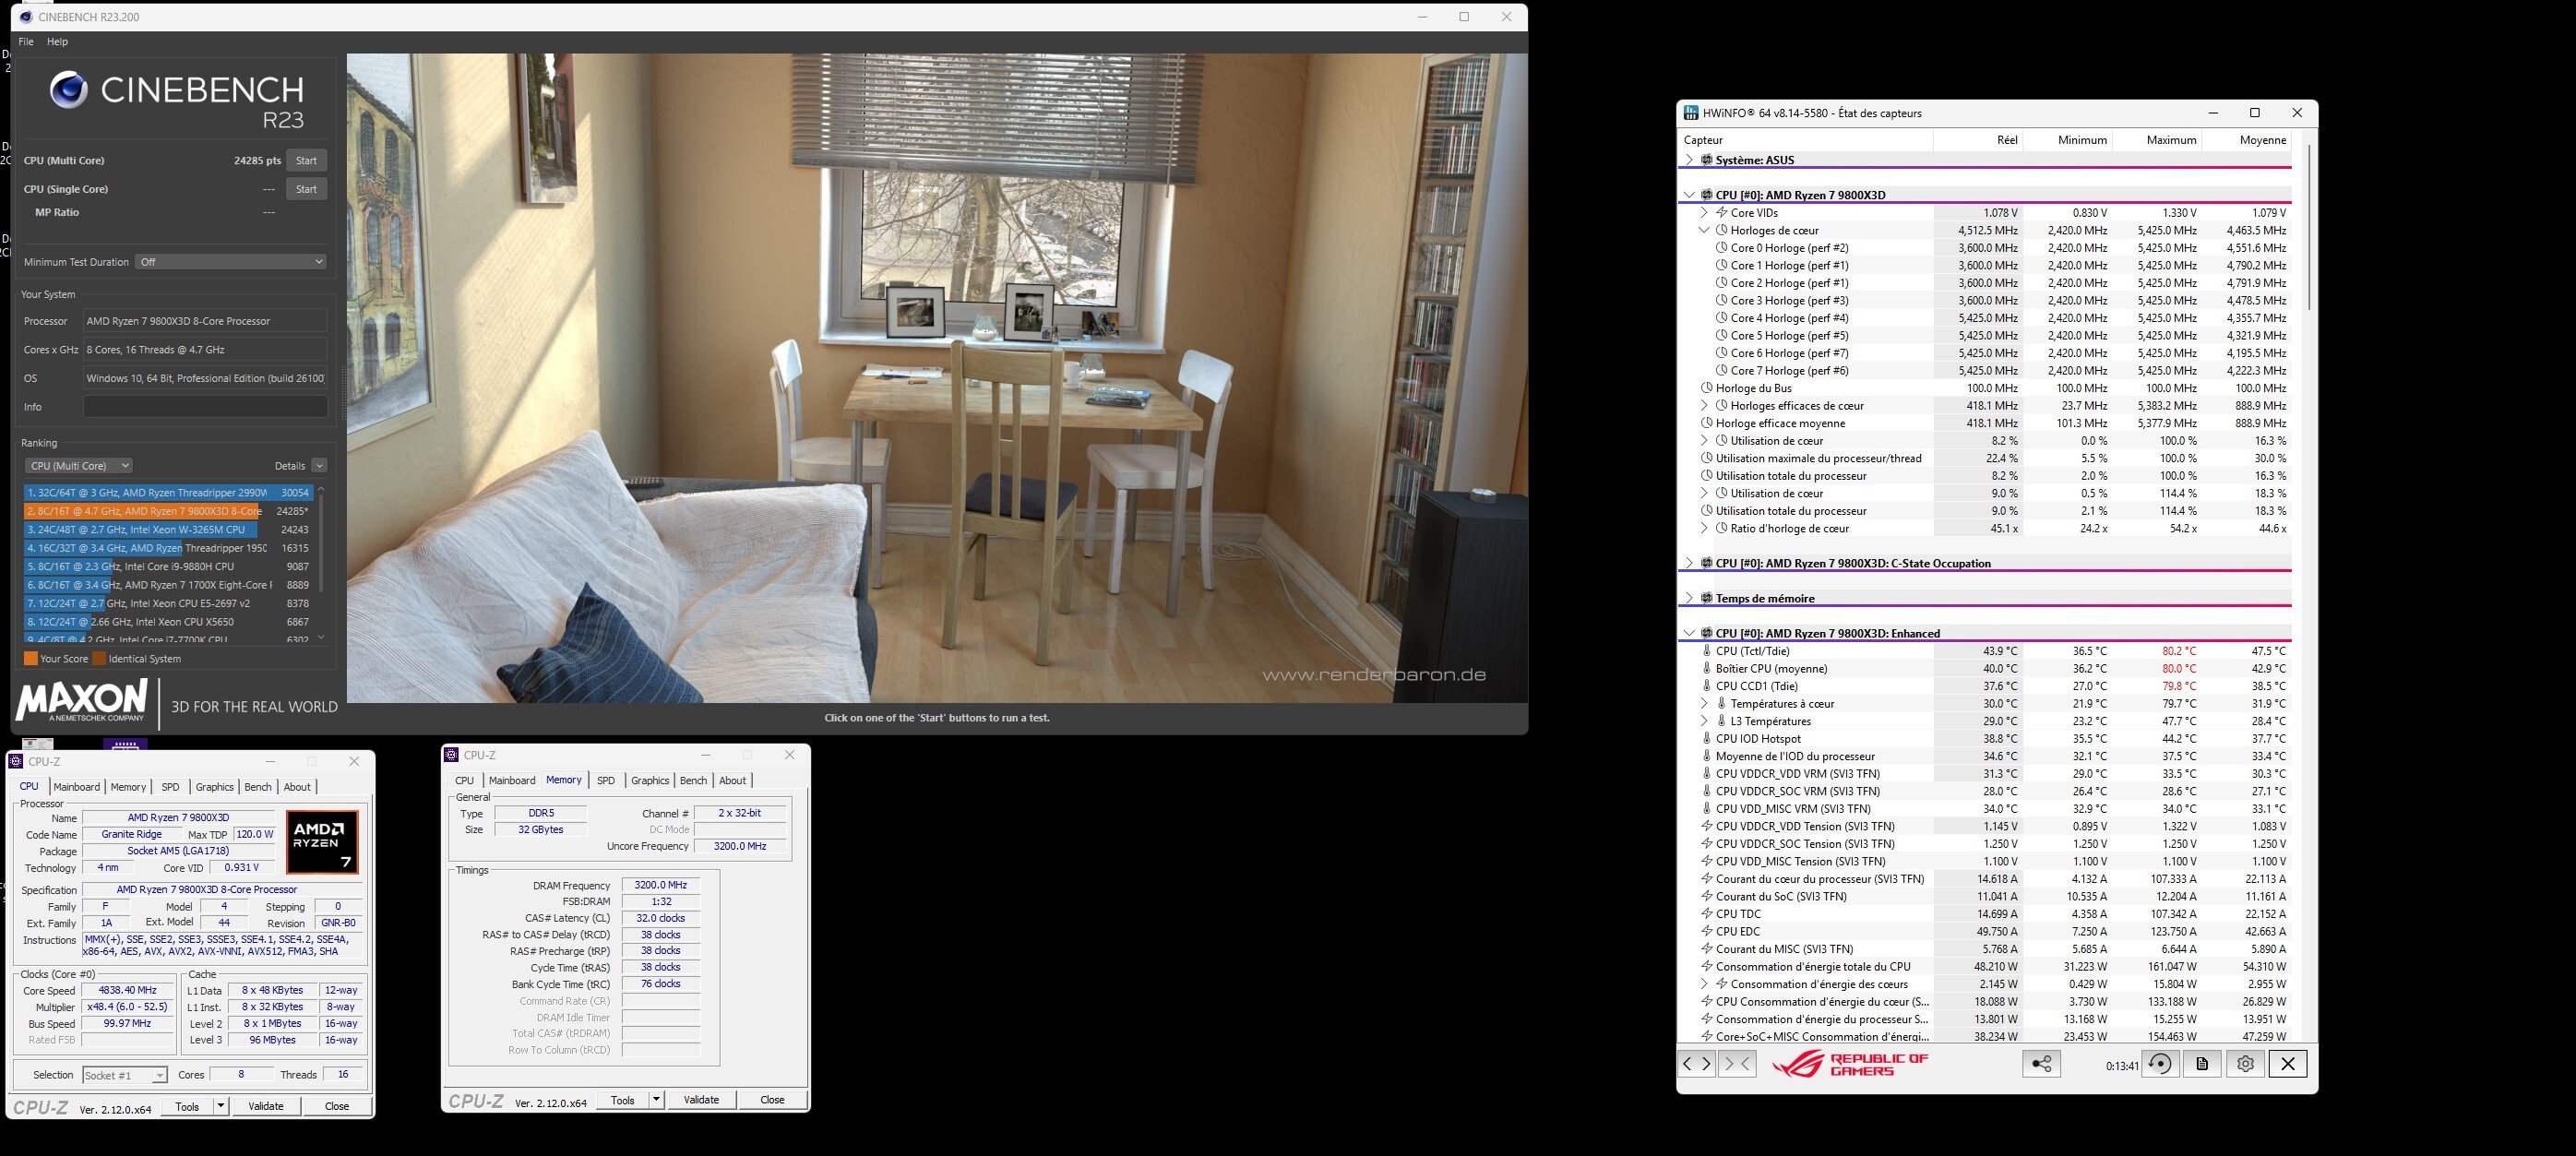Open the Cinebench File menu

point(26,42)
